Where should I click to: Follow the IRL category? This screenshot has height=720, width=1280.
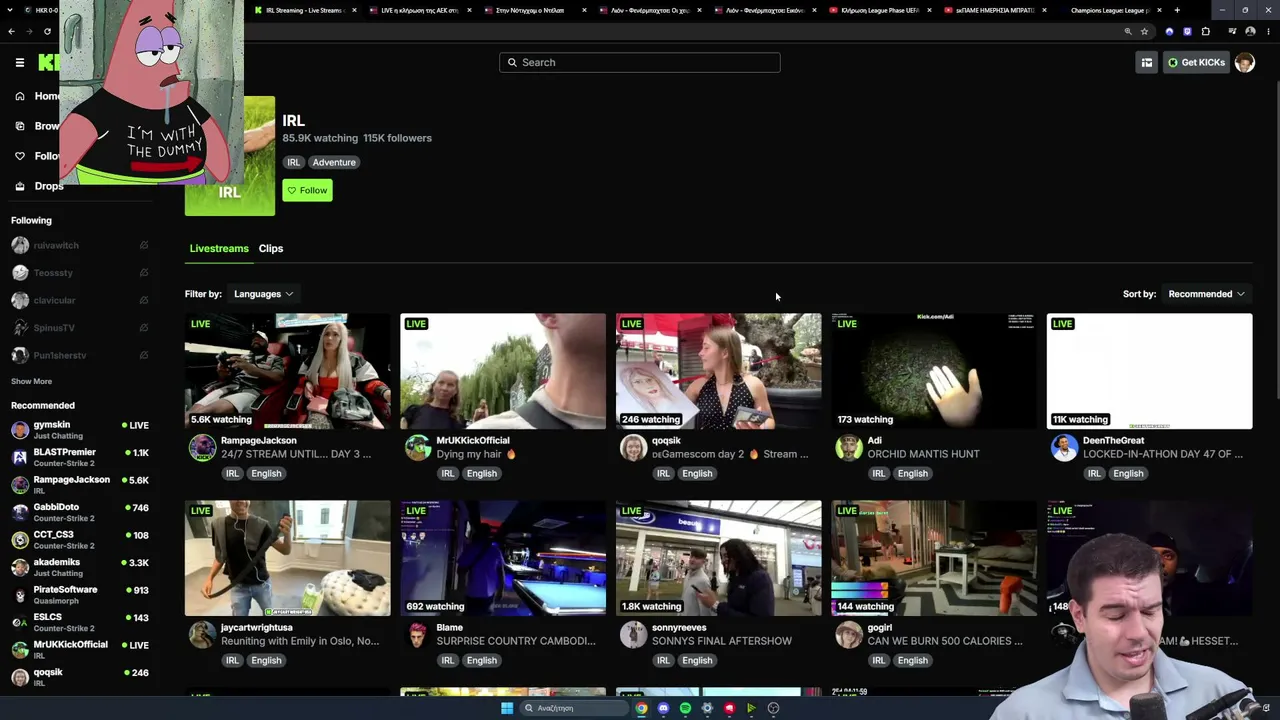coord(307,190)
